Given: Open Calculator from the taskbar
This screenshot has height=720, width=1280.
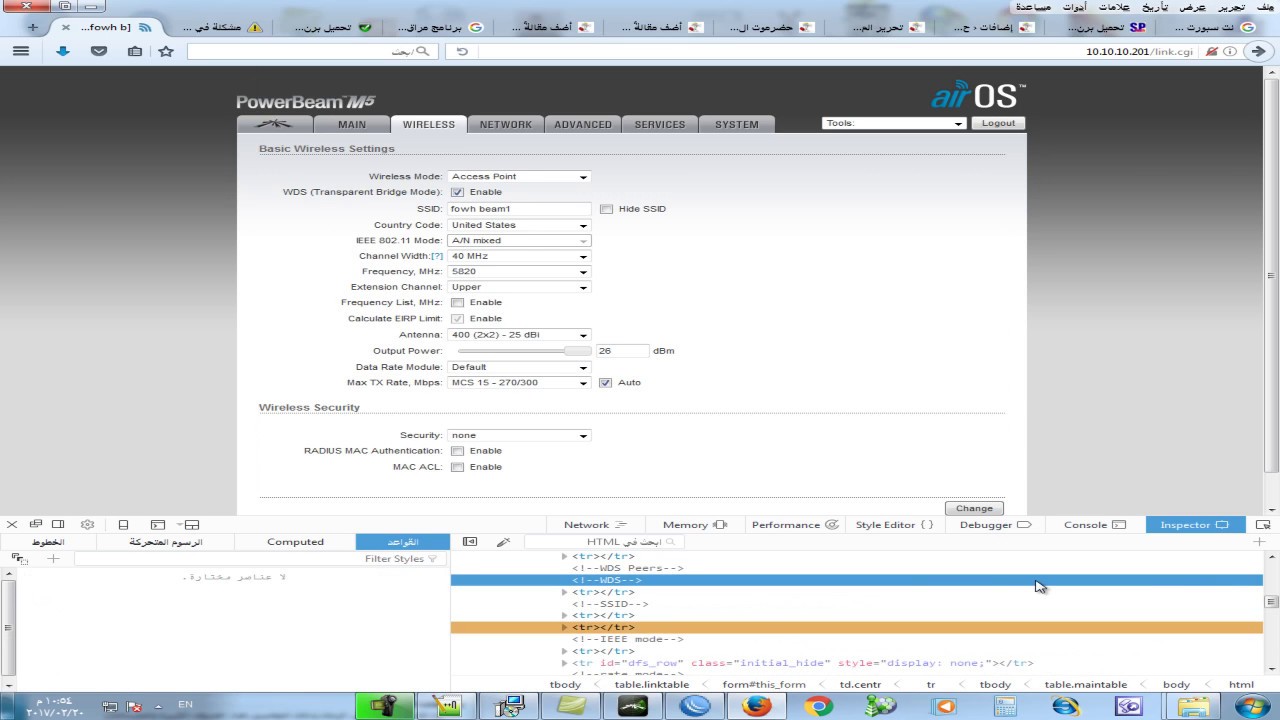Looking at the screenshot, I should [x=1005, y=706].
